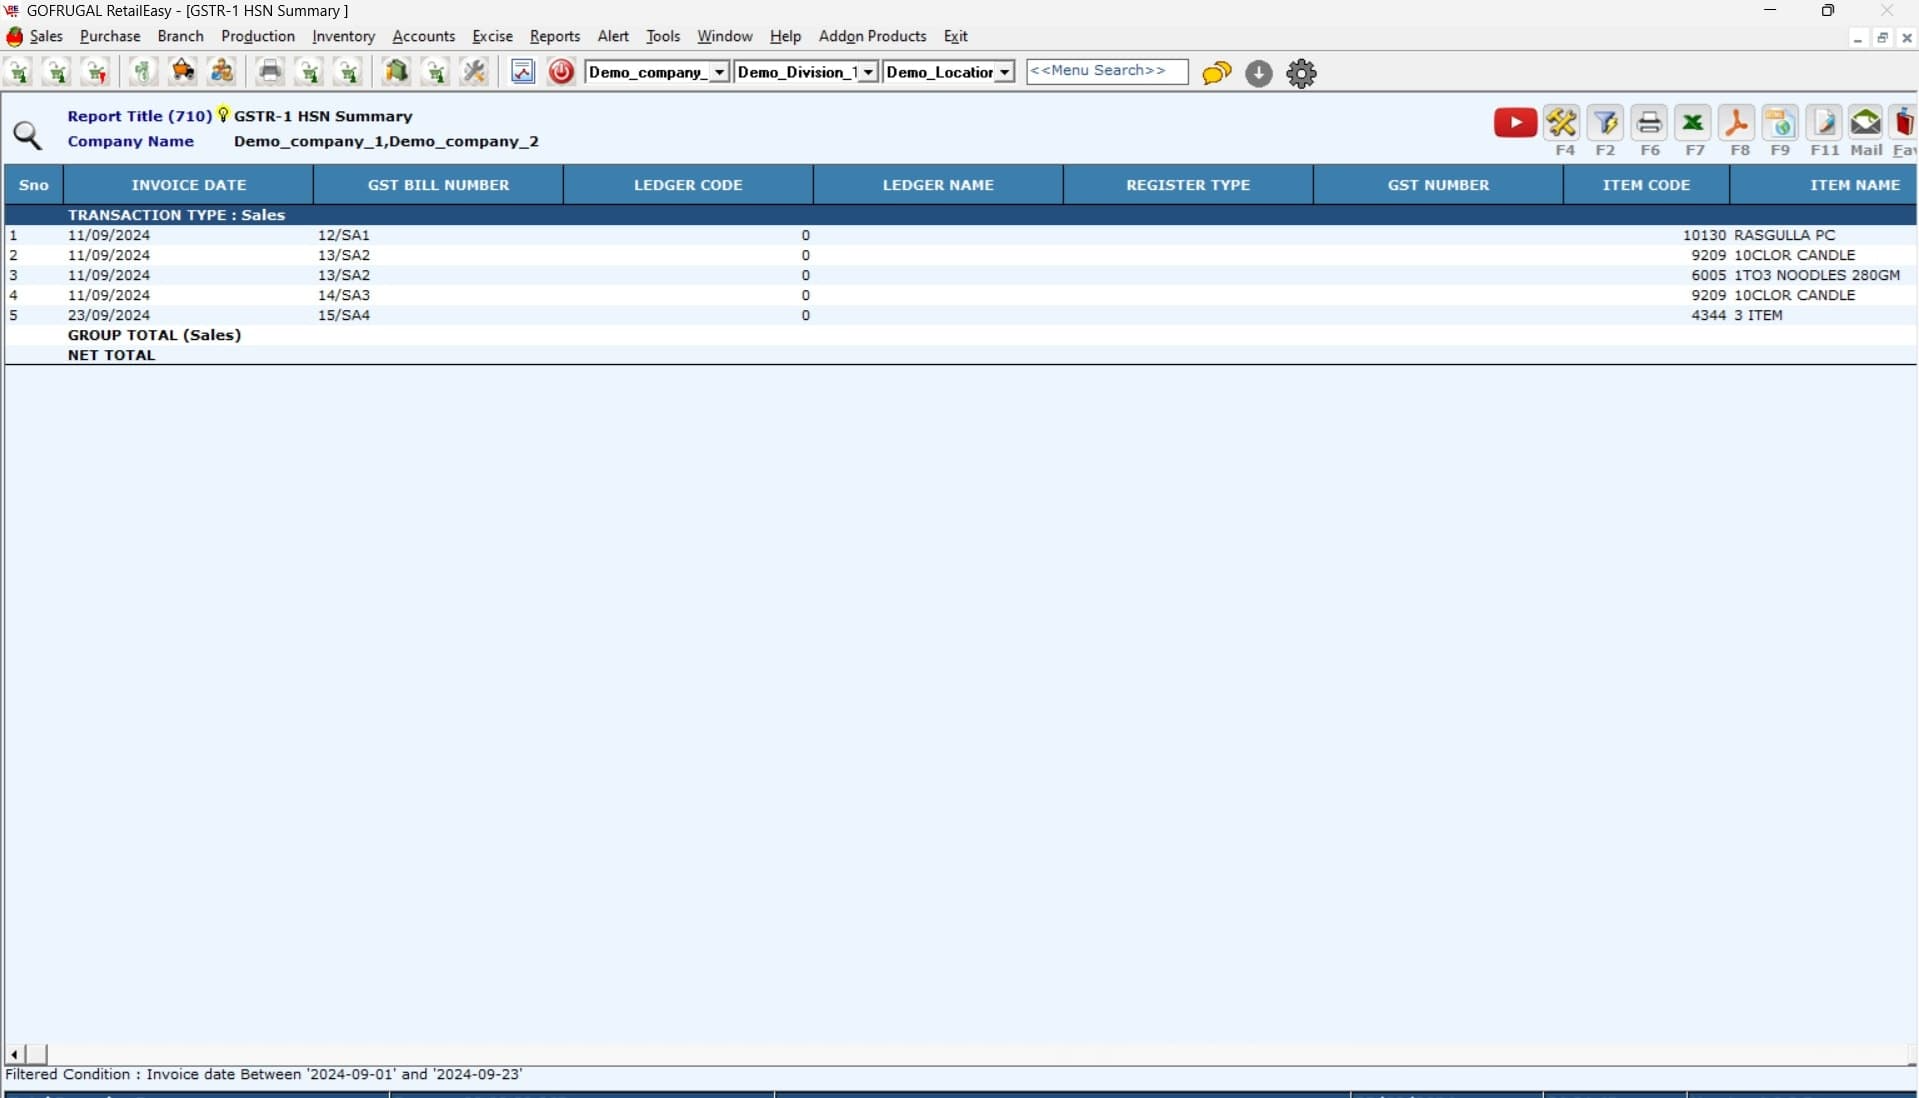Click the ITEM NAME column header
The height and width of the screenshot is (1098, 1919).
(x=1824, y=185)
